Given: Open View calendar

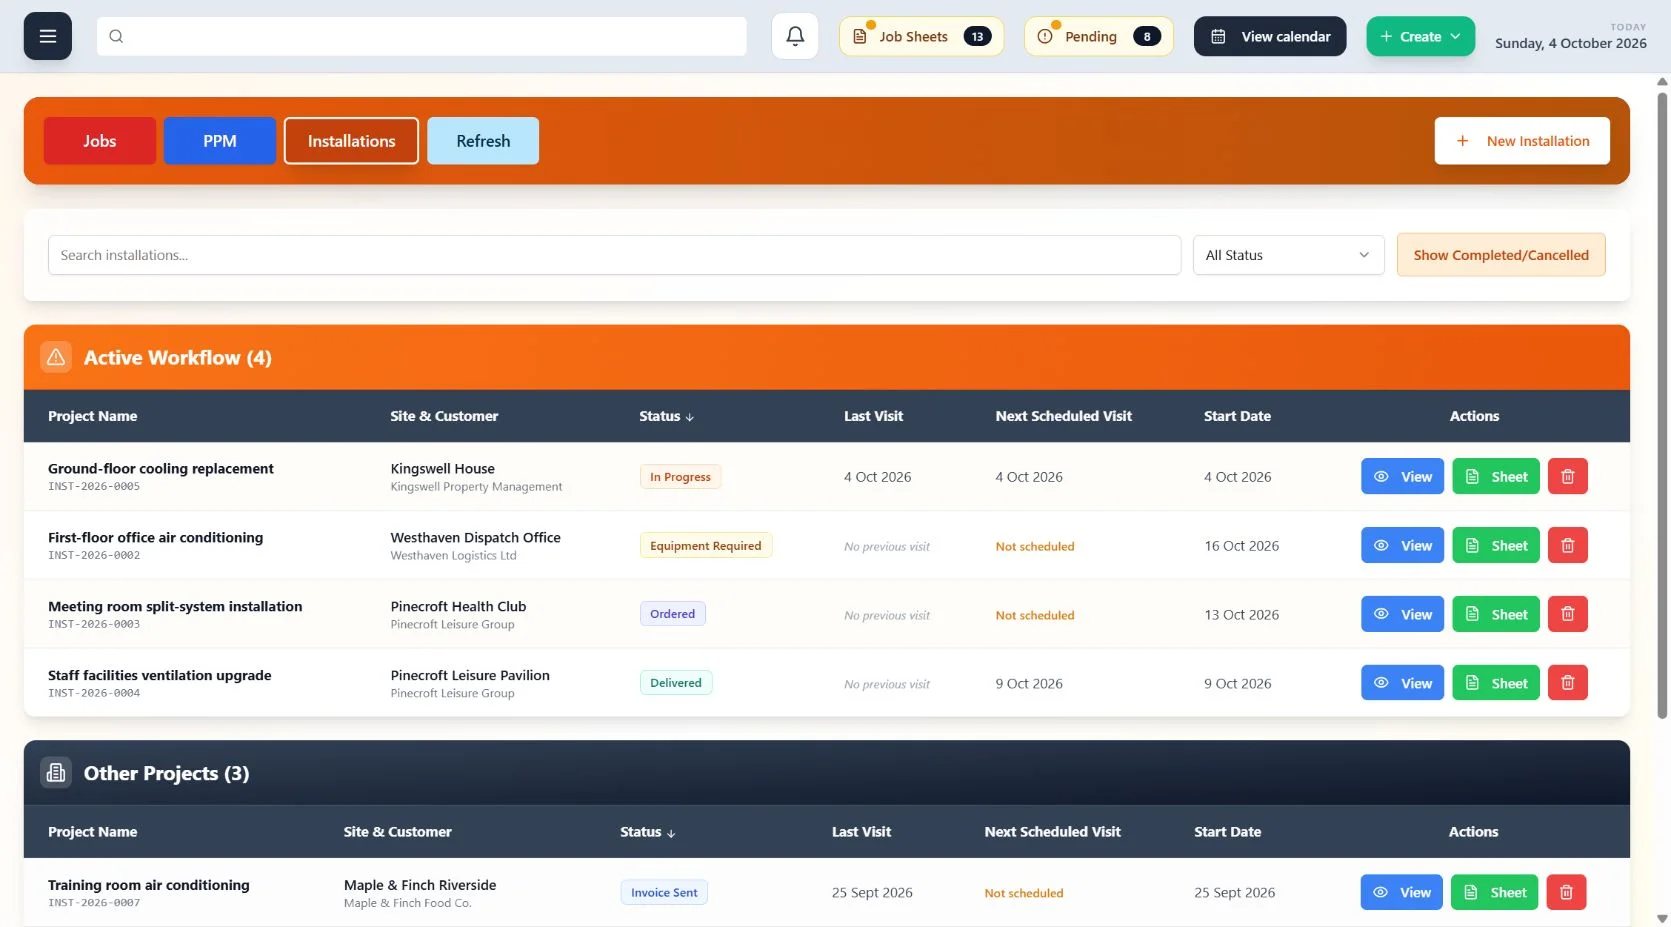Looking at the screenshot, I should point(1270,36).
